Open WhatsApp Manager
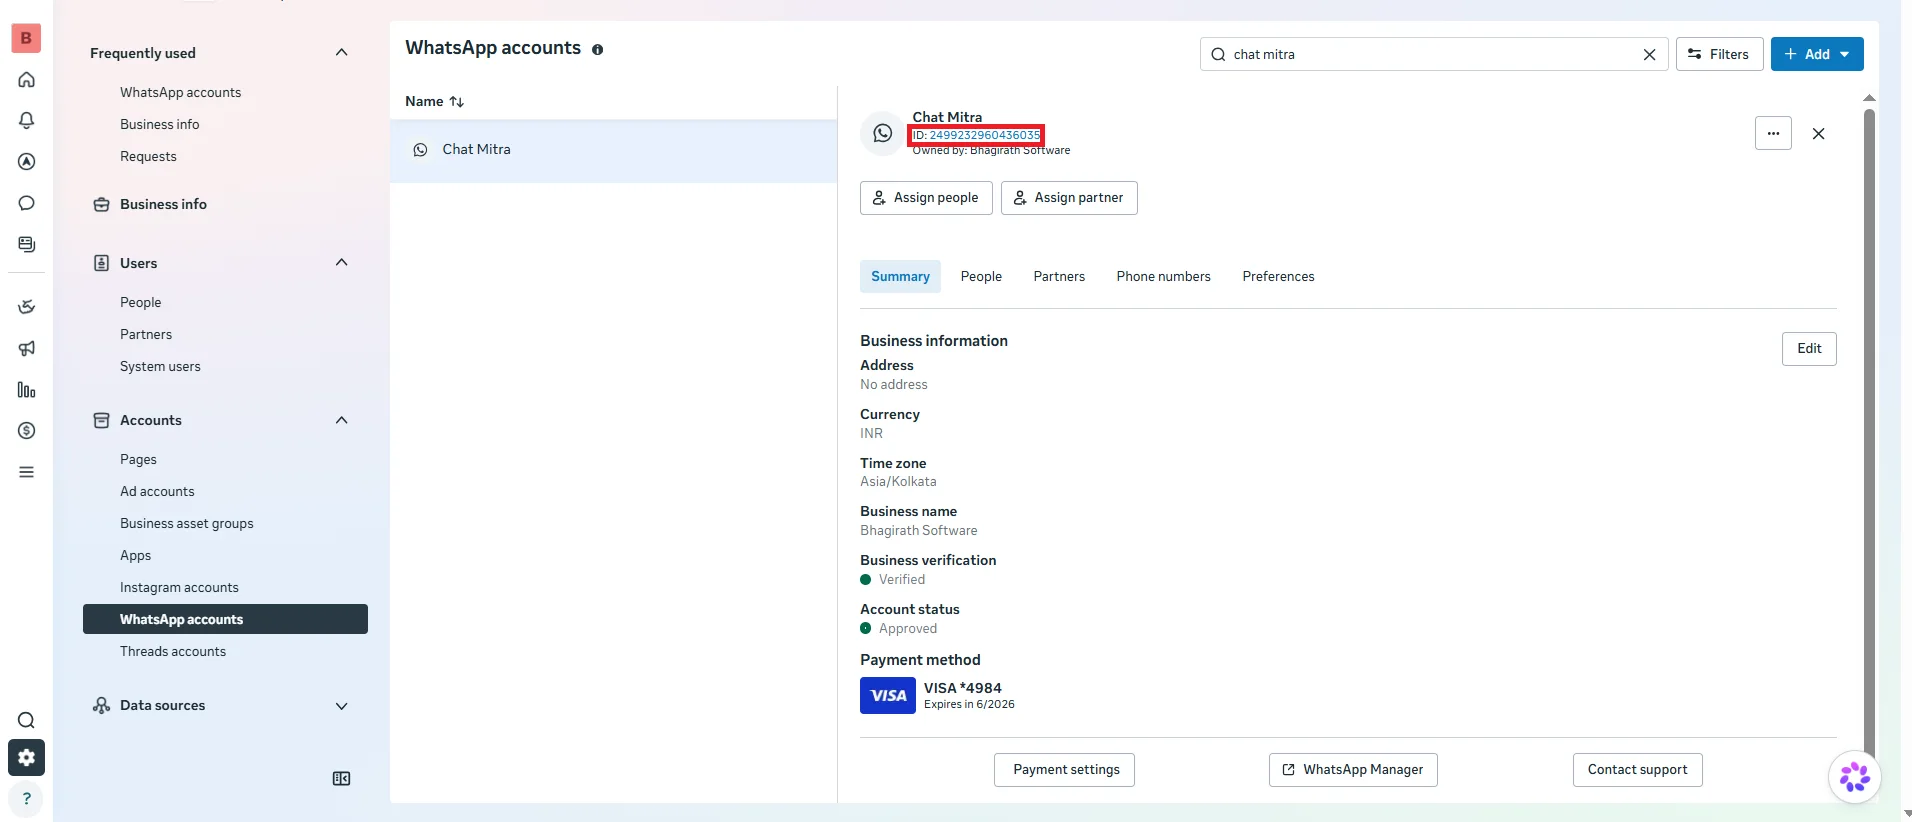The height and width of the screenshot is (822, 1912). [x=1353, y=770]
